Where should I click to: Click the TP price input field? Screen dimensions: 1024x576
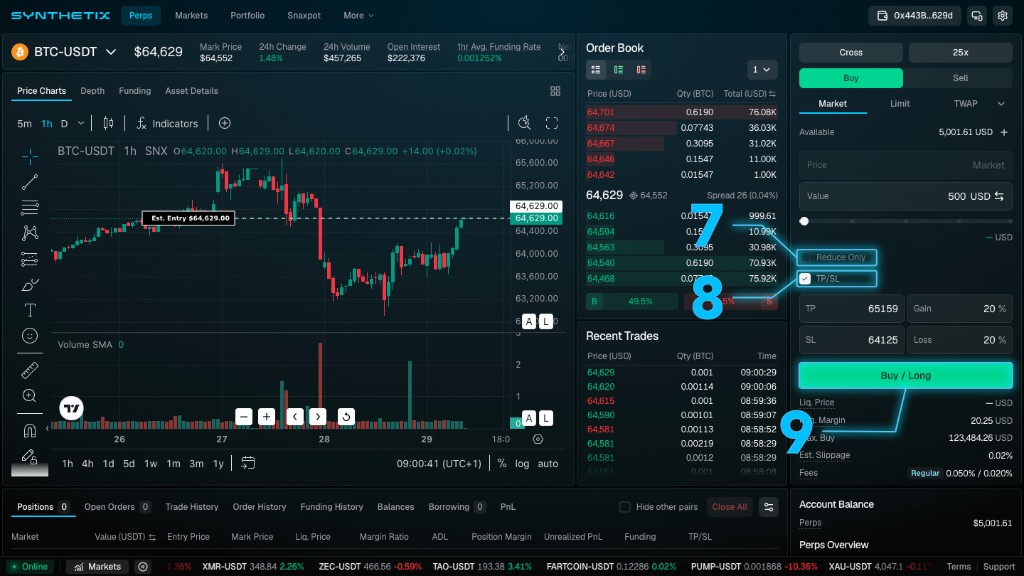(x=852, y=308)
